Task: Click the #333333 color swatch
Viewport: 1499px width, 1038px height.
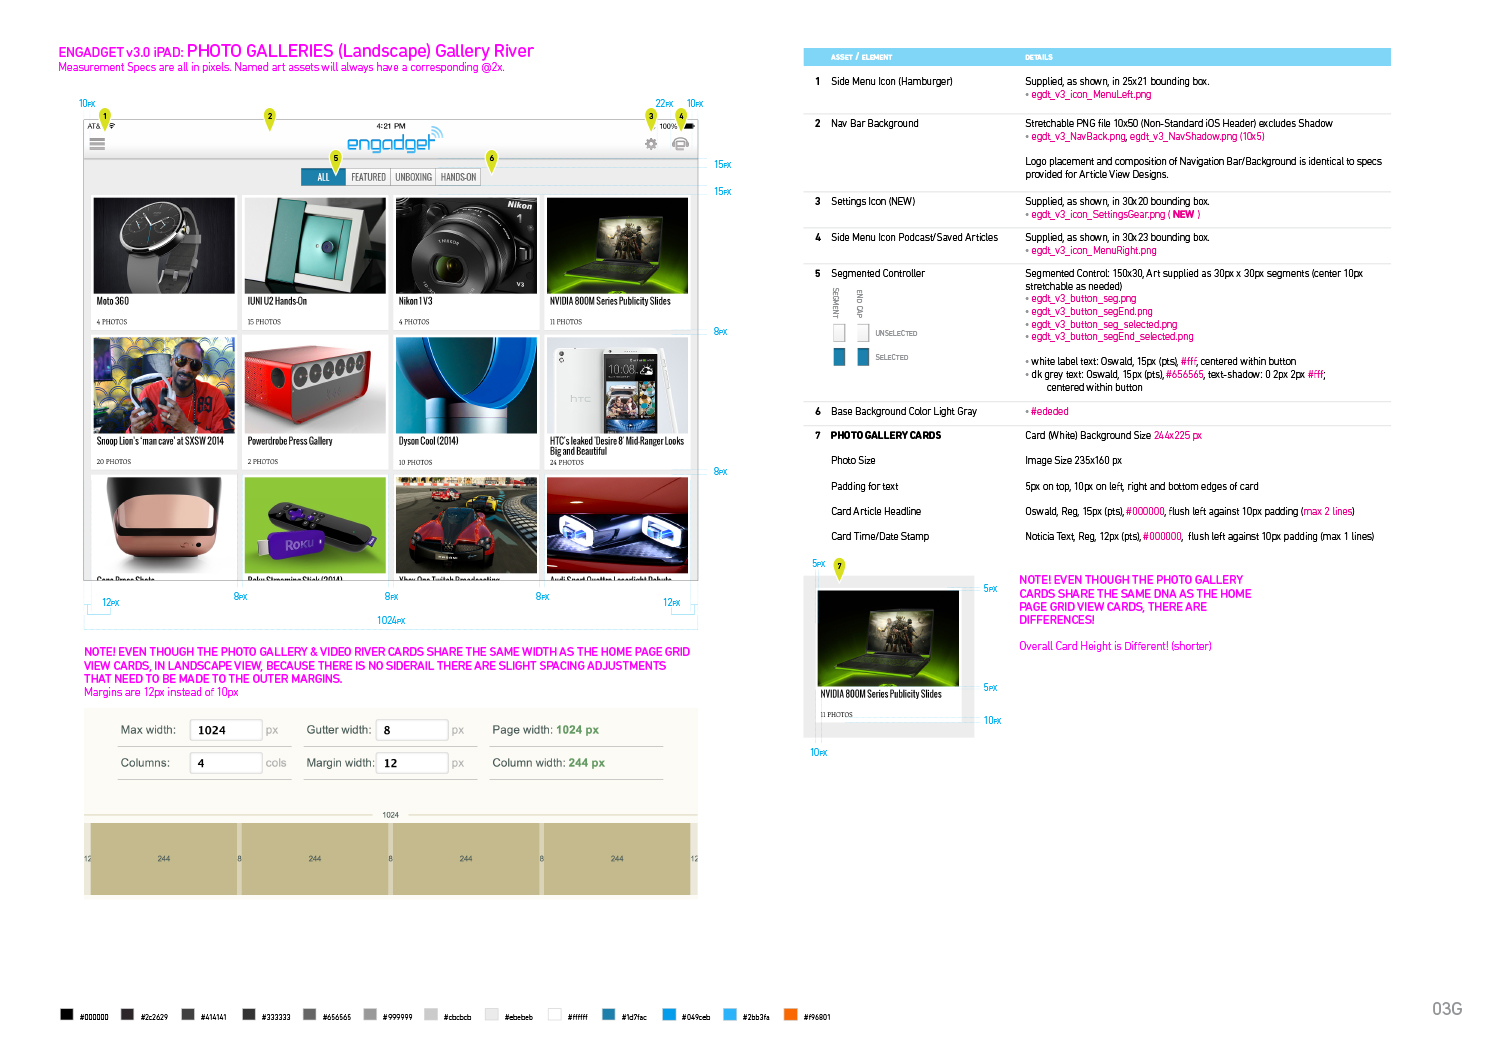Action: tap(249, 1014)
